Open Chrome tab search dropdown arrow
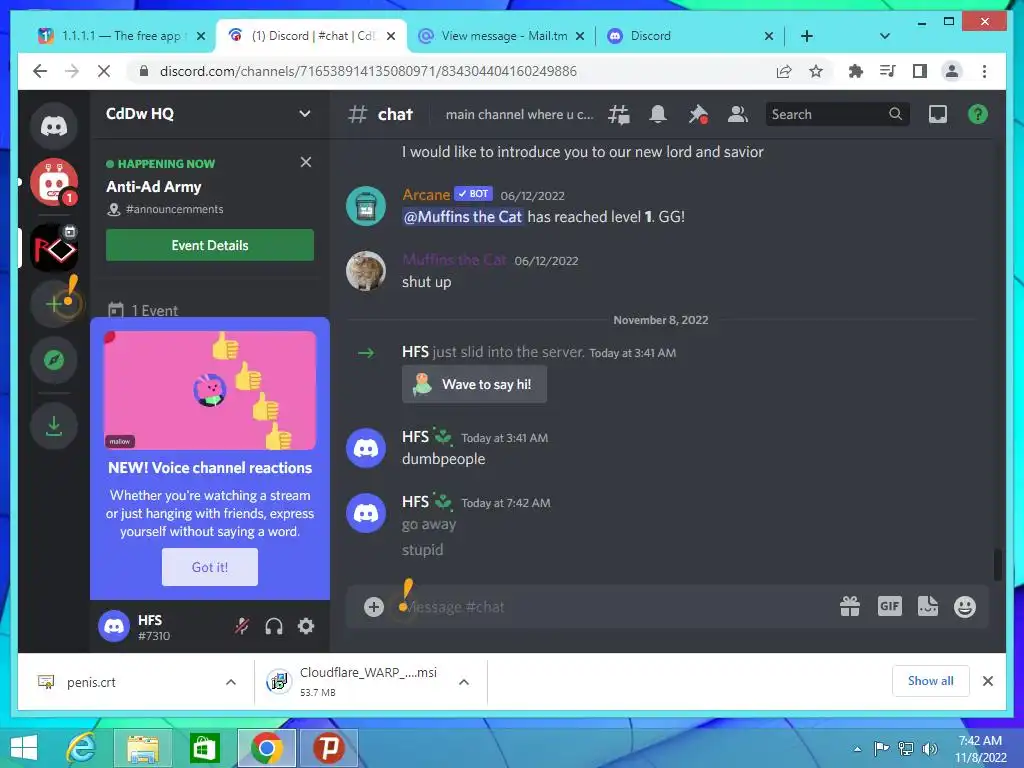The width and height of the screenshot is (1024, 768). 884,36
